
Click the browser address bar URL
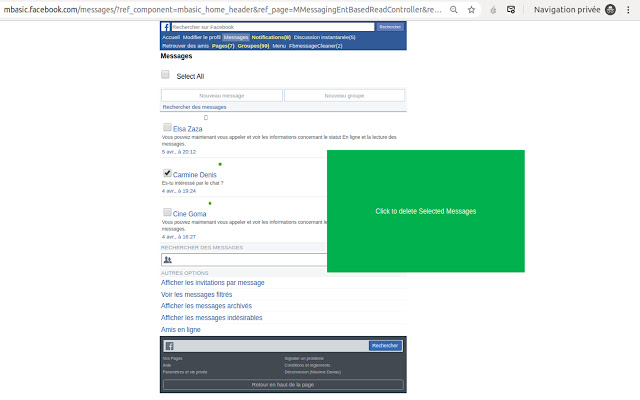point(222,10)
